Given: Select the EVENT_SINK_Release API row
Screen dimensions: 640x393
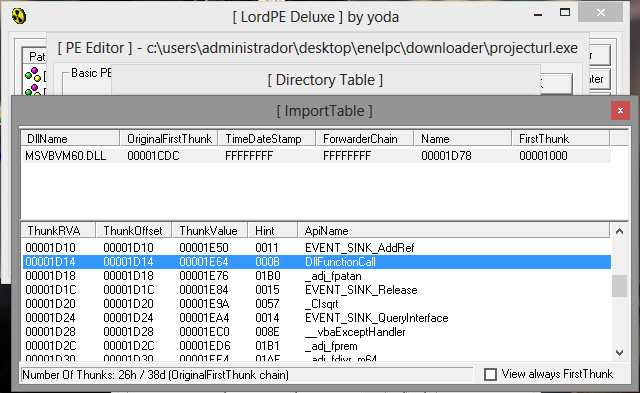Looking at the screenshot, I should pos(316,290).
